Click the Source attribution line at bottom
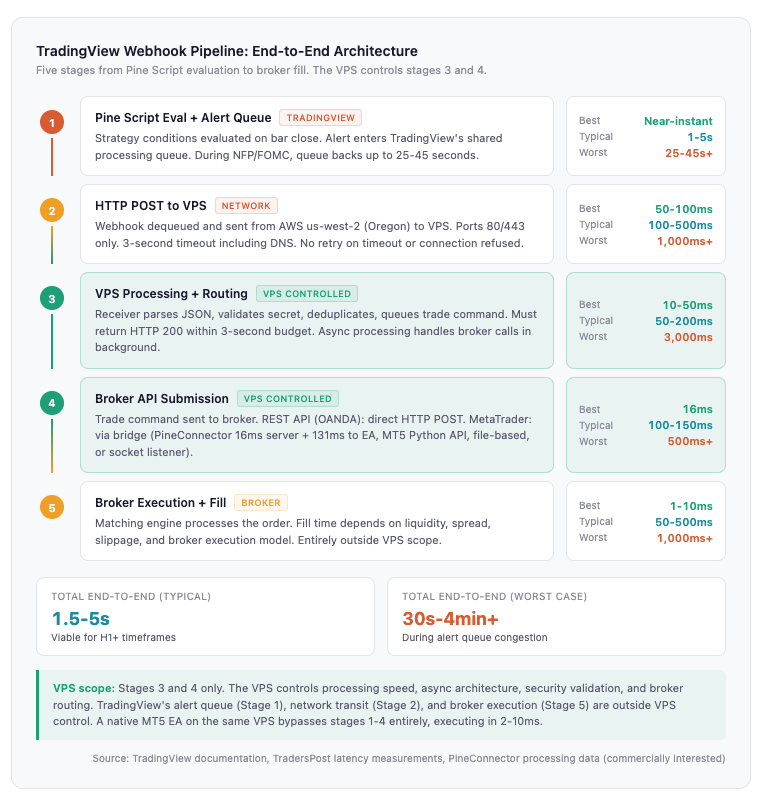Image resolution: width=763 pixels, height=801 pixels. (408, 759)
